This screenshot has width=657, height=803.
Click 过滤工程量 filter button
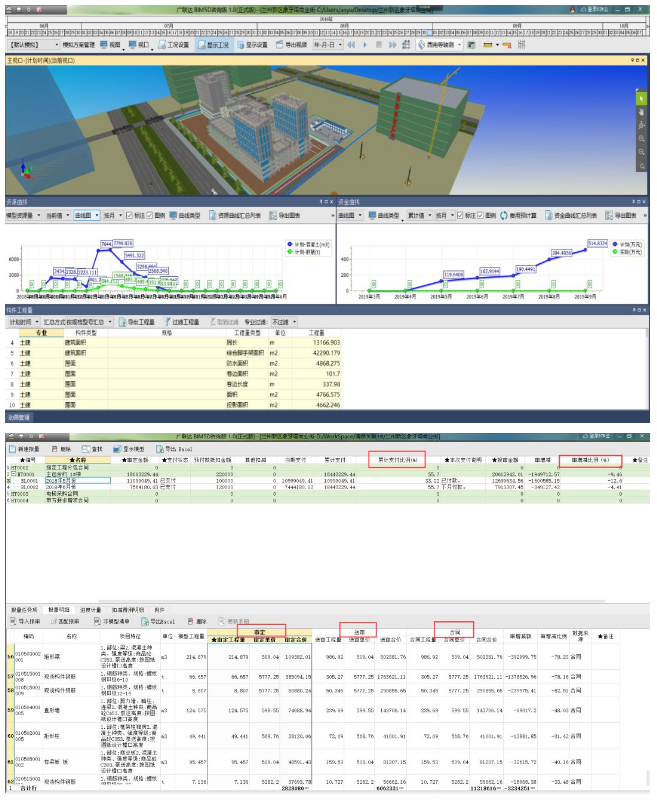tap(181, 322)
